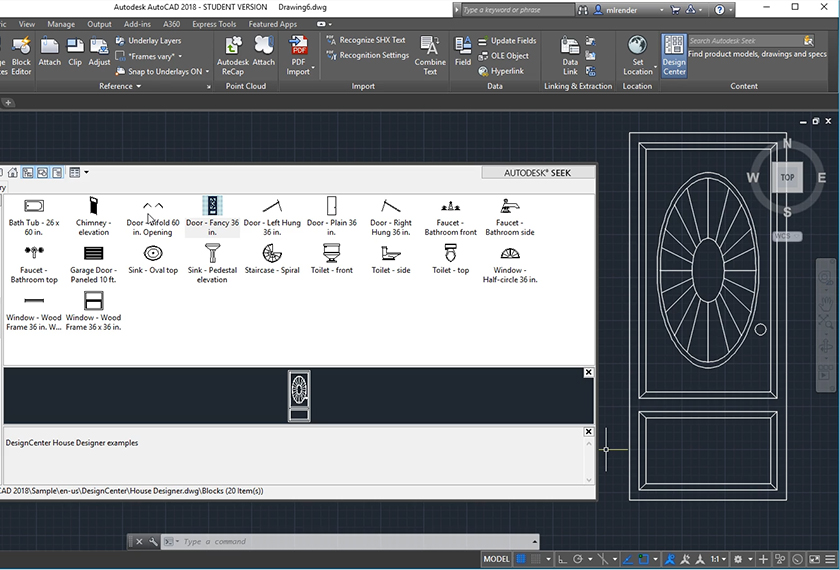The width and height of the screenshot is (840, 570).
Task: Open the Express Tools ribbon tab
Action: pos(214,24)
